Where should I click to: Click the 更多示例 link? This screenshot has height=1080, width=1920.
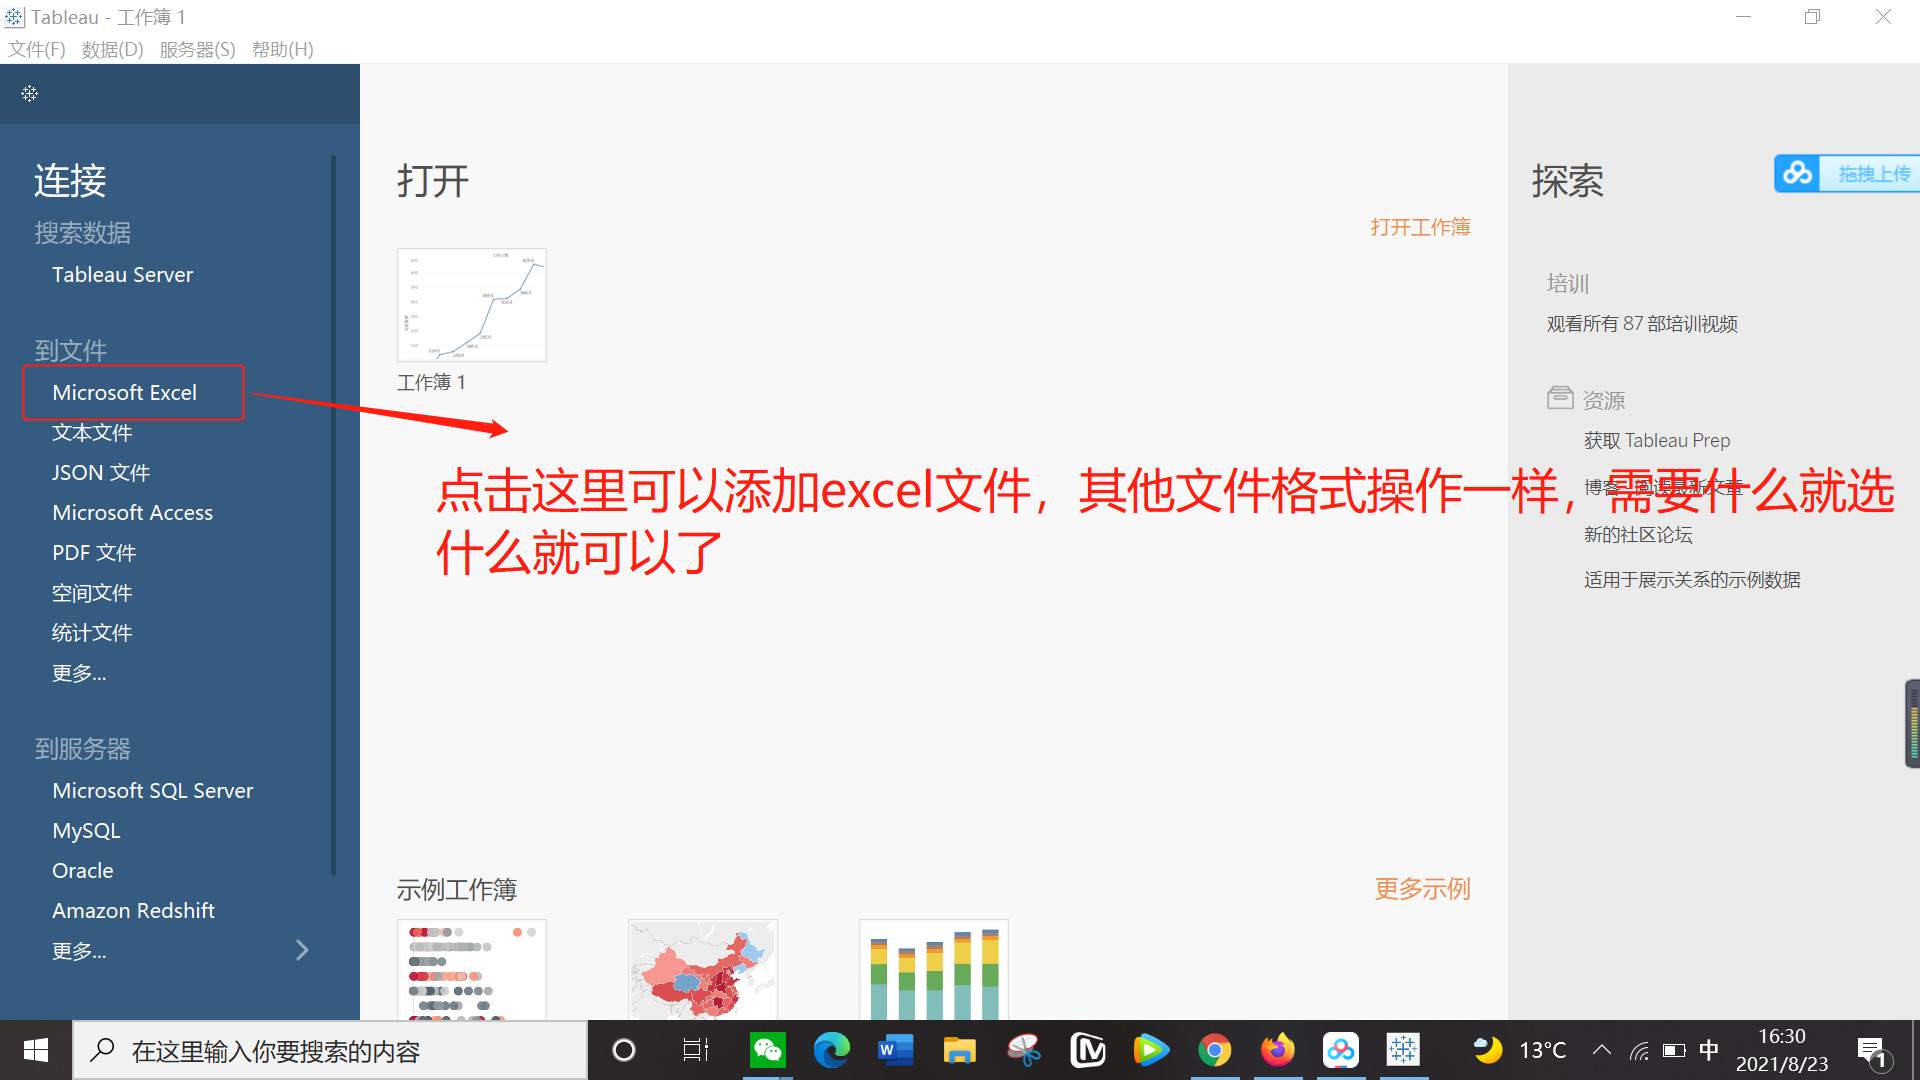point(1422,889)
